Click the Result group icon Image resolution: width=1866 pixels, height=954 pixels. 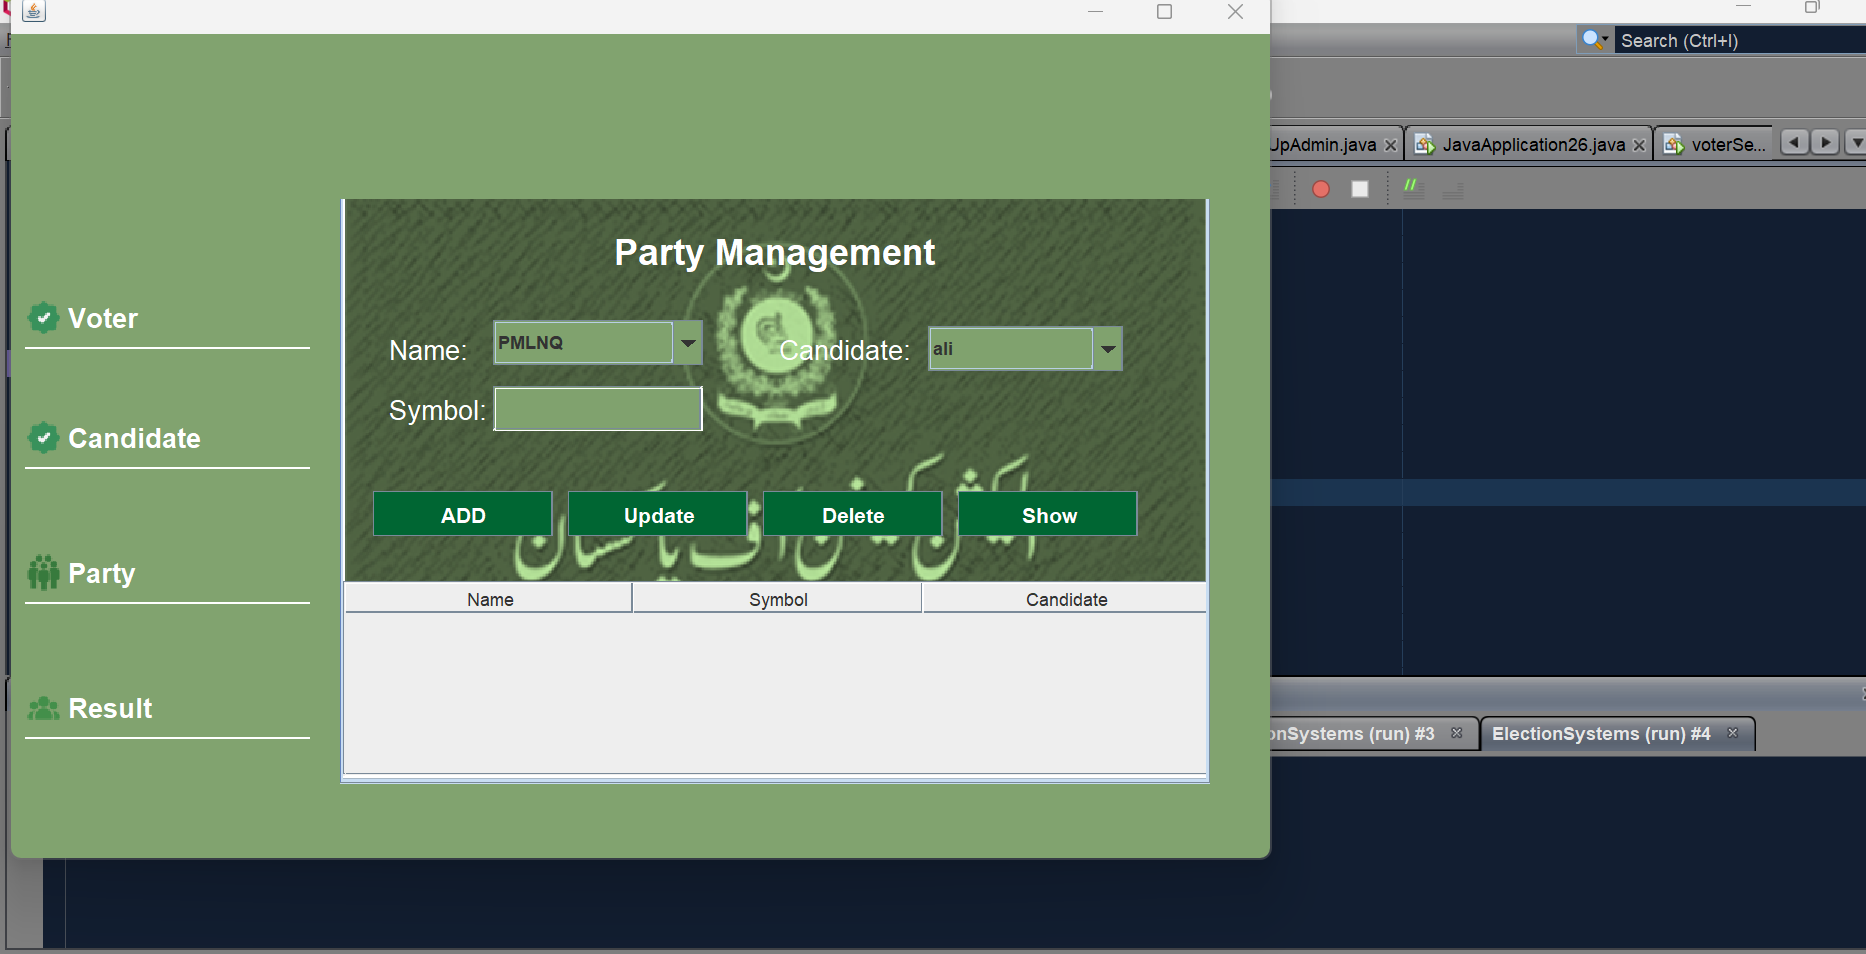43,709
